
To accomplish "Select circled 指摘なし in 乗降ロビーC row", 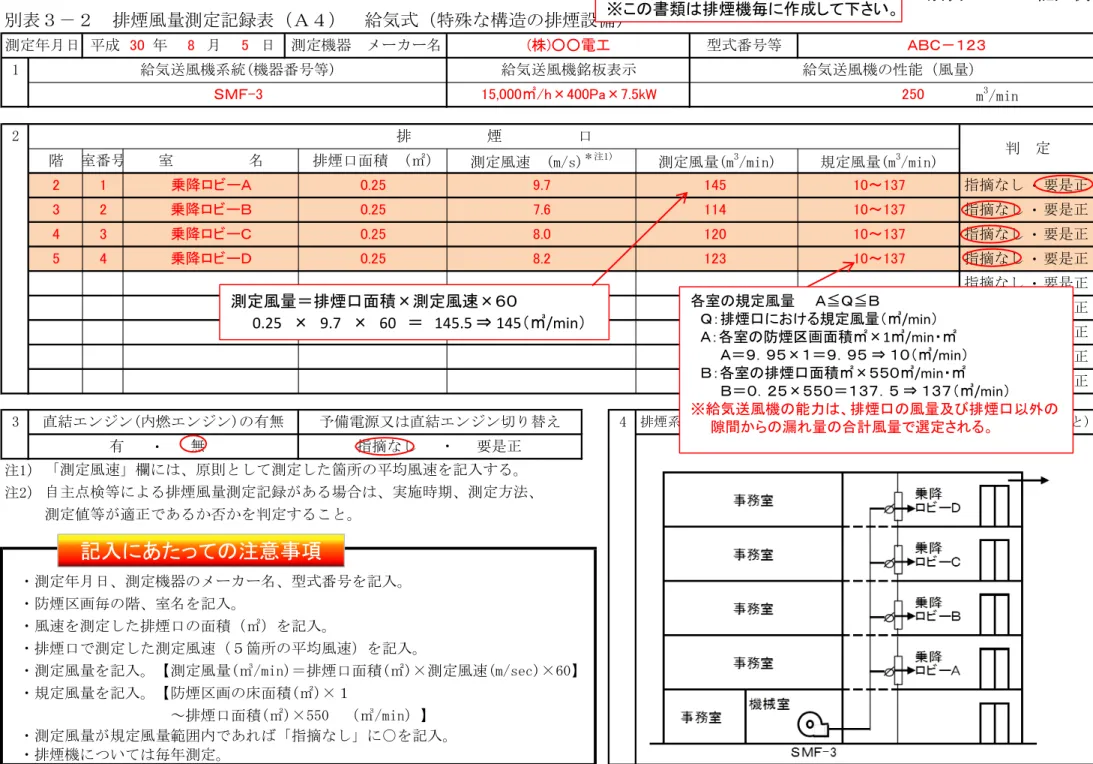I will 991,234.
